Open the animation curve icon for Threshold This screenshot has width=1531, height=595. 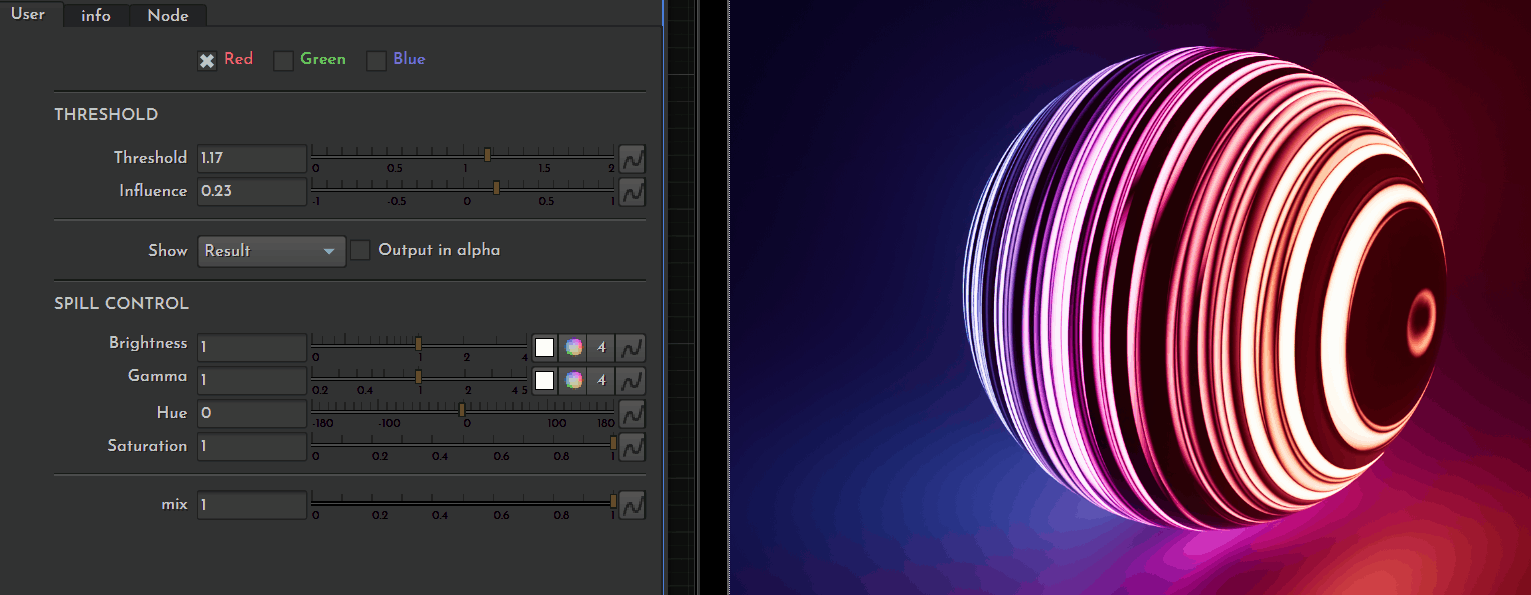tap(631, 158)
